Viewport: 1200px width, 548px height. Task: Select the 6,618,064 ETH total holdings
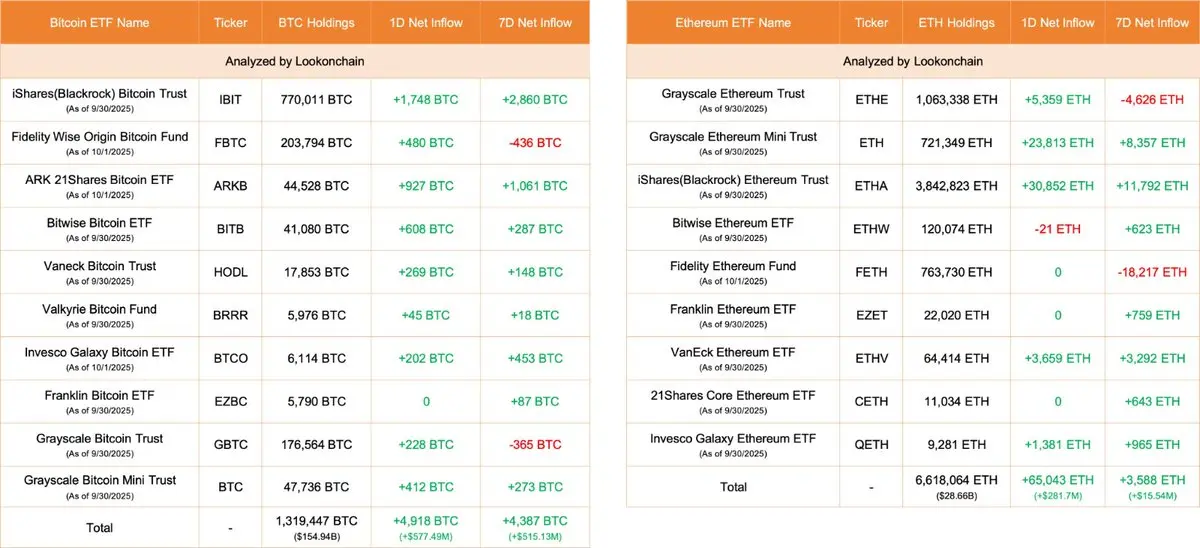[956, 480]
